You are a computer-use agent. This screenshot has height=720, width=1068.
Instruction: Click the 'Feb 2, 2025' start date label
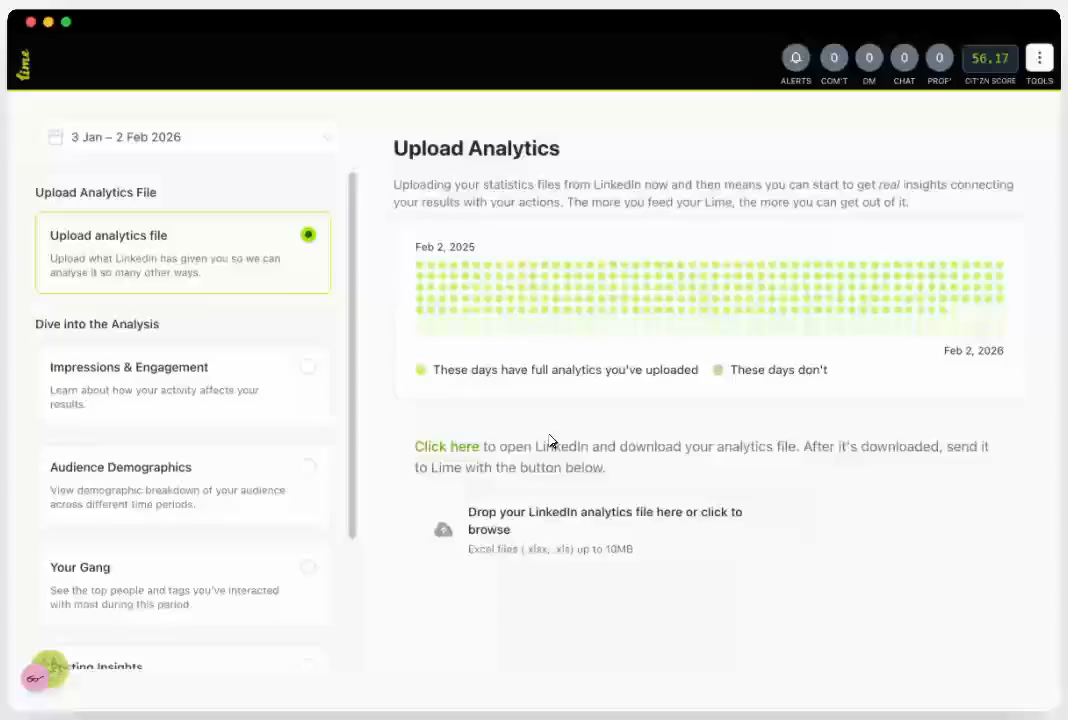[445, 247]
